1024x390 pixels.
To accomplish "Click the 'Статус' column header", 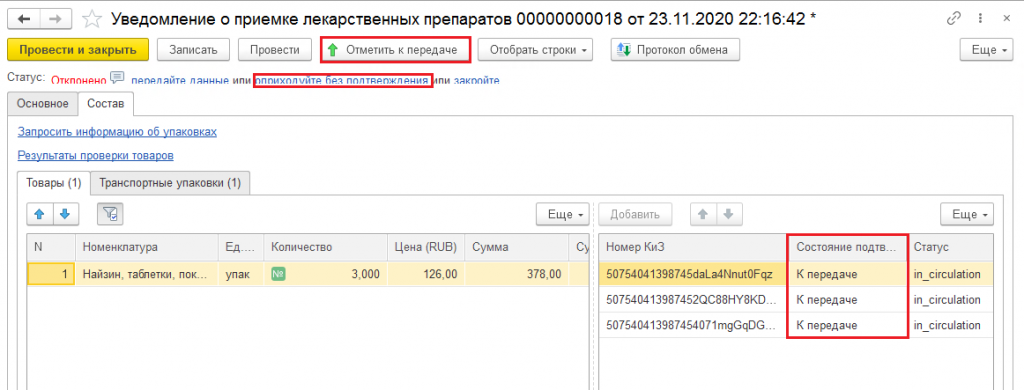I will pyautogui.click(x=950, y=247).
